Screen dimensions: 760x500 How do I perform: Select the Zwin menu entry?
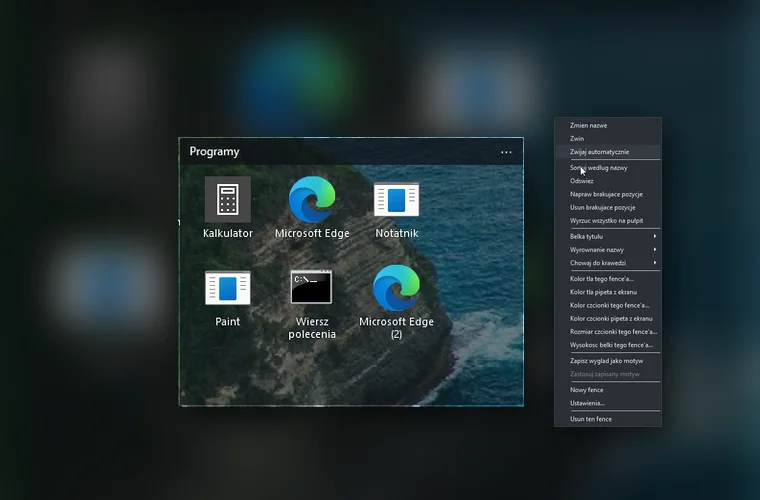click(608, 138)
